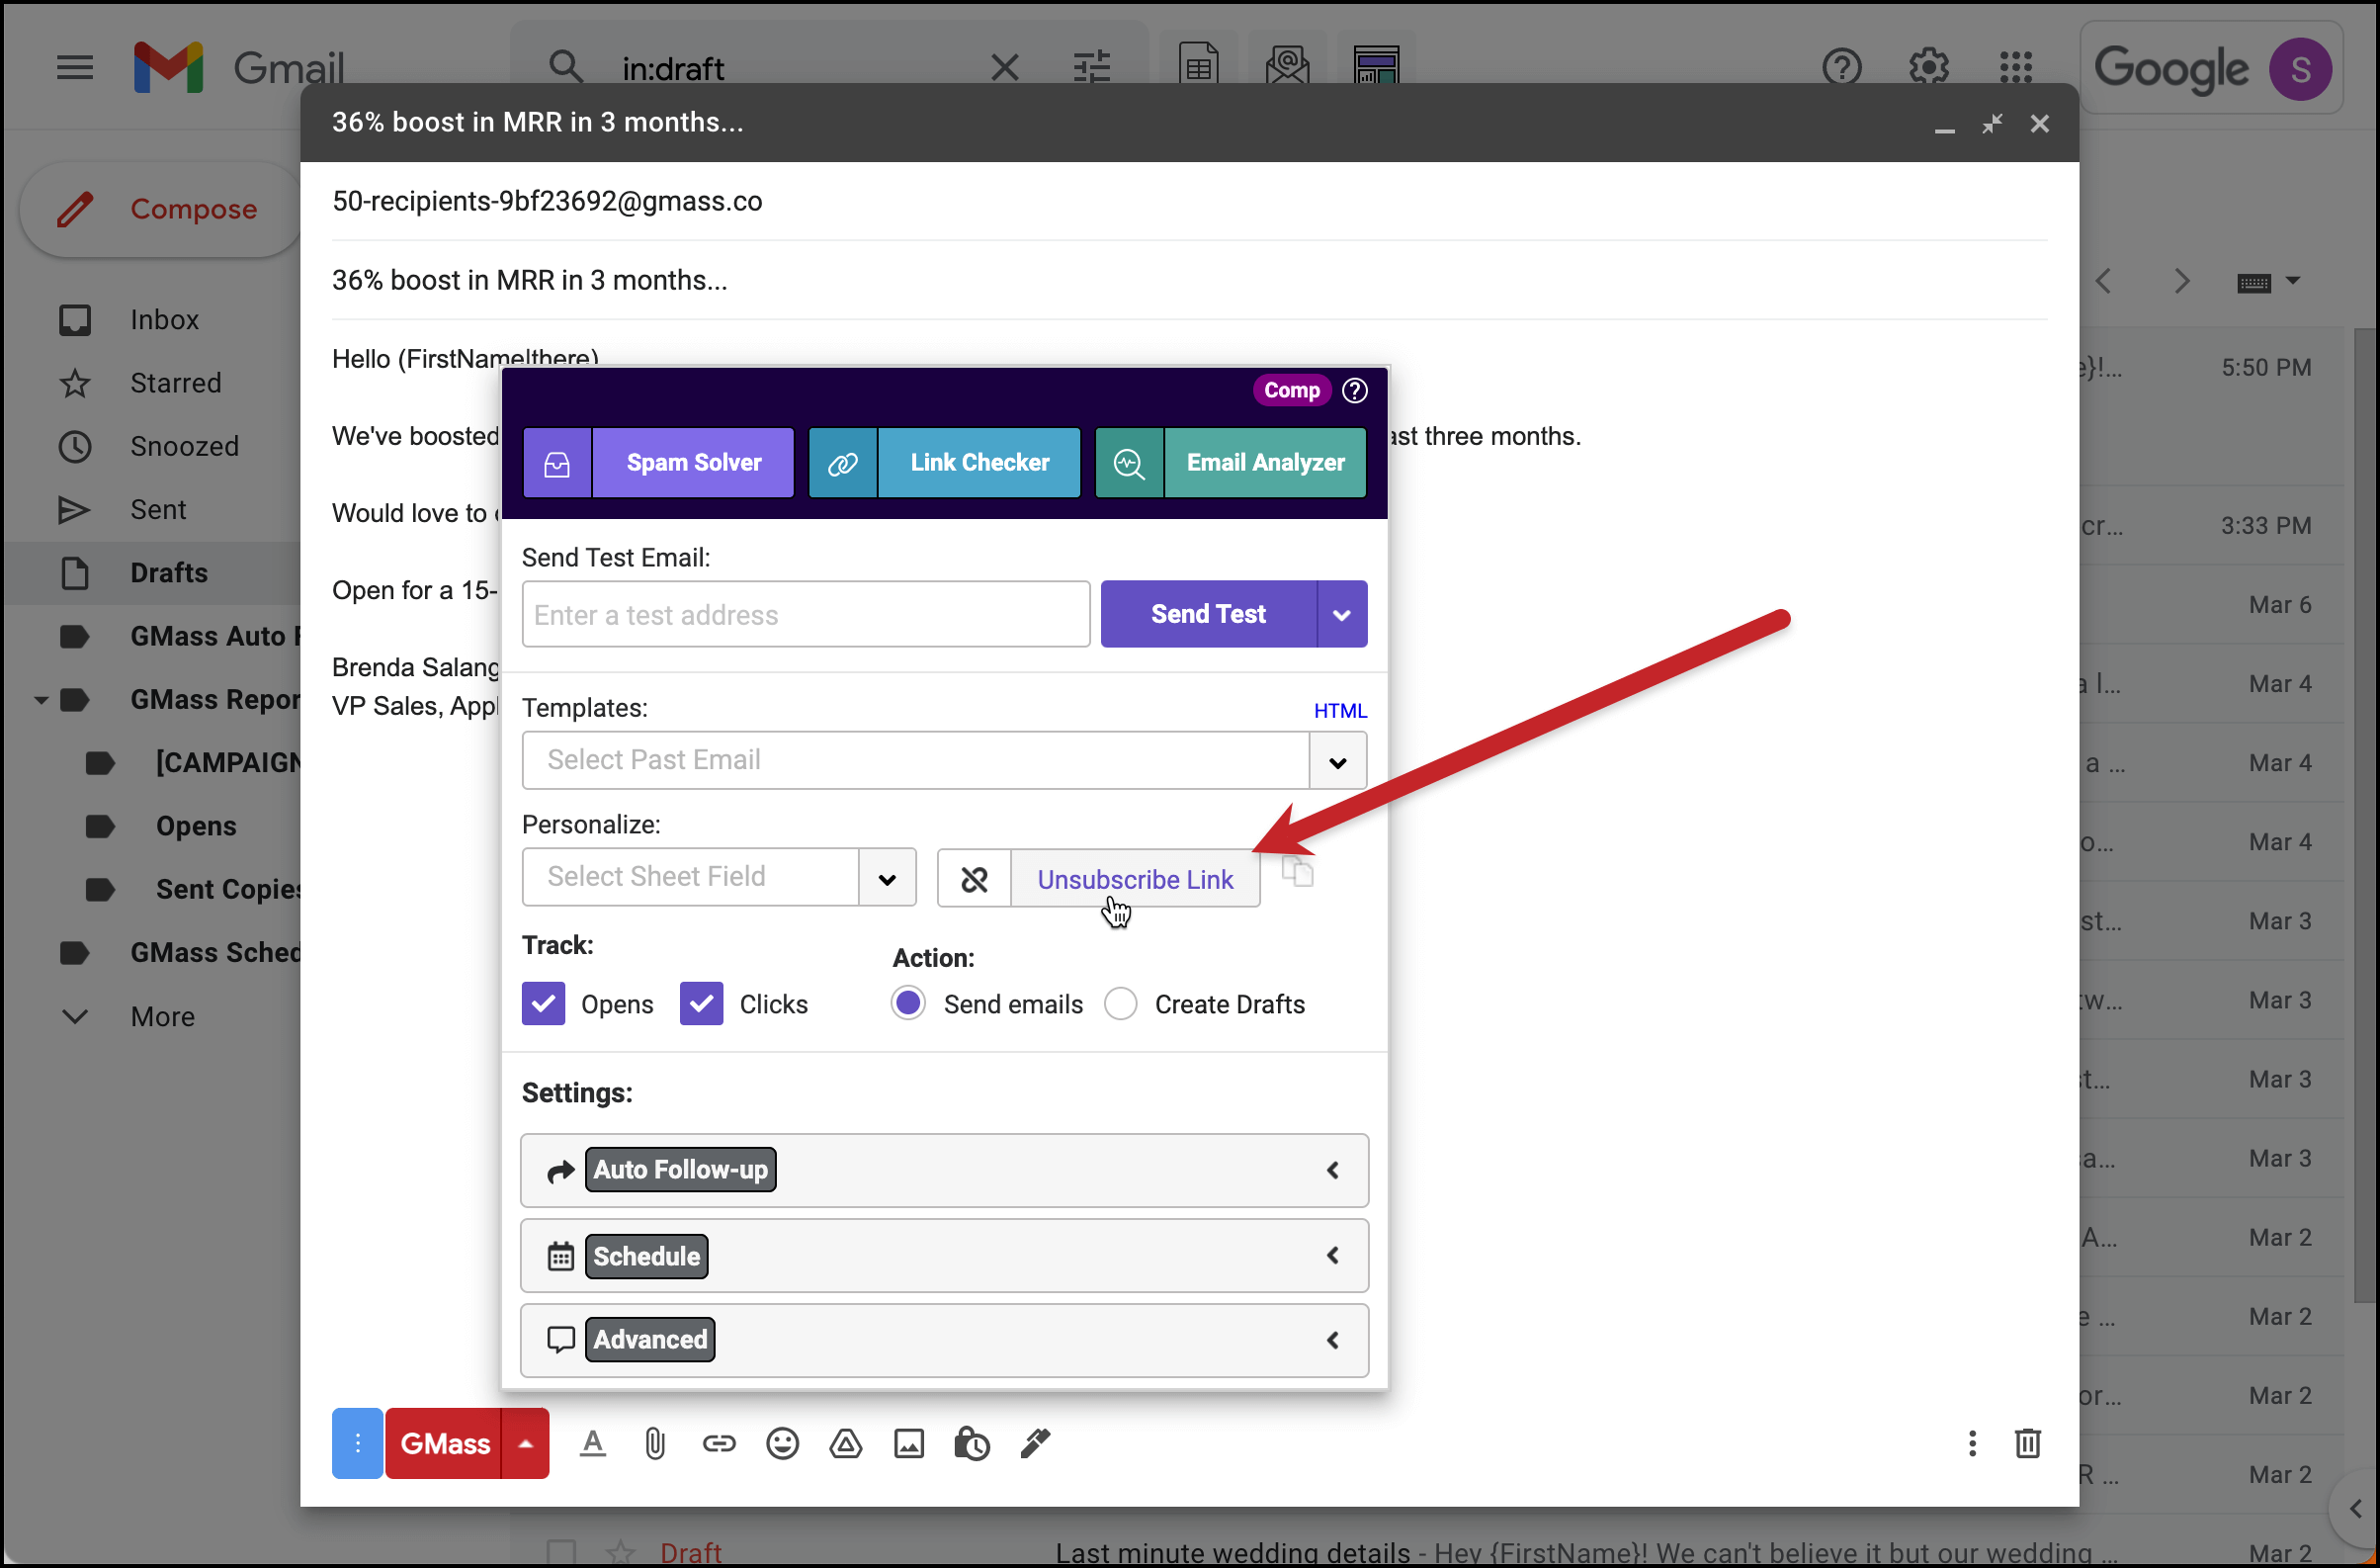This screenshot has width=2380, height=1568.
Task: Click the Email Analyzer magnifier icon
Action: [1129, 463]
